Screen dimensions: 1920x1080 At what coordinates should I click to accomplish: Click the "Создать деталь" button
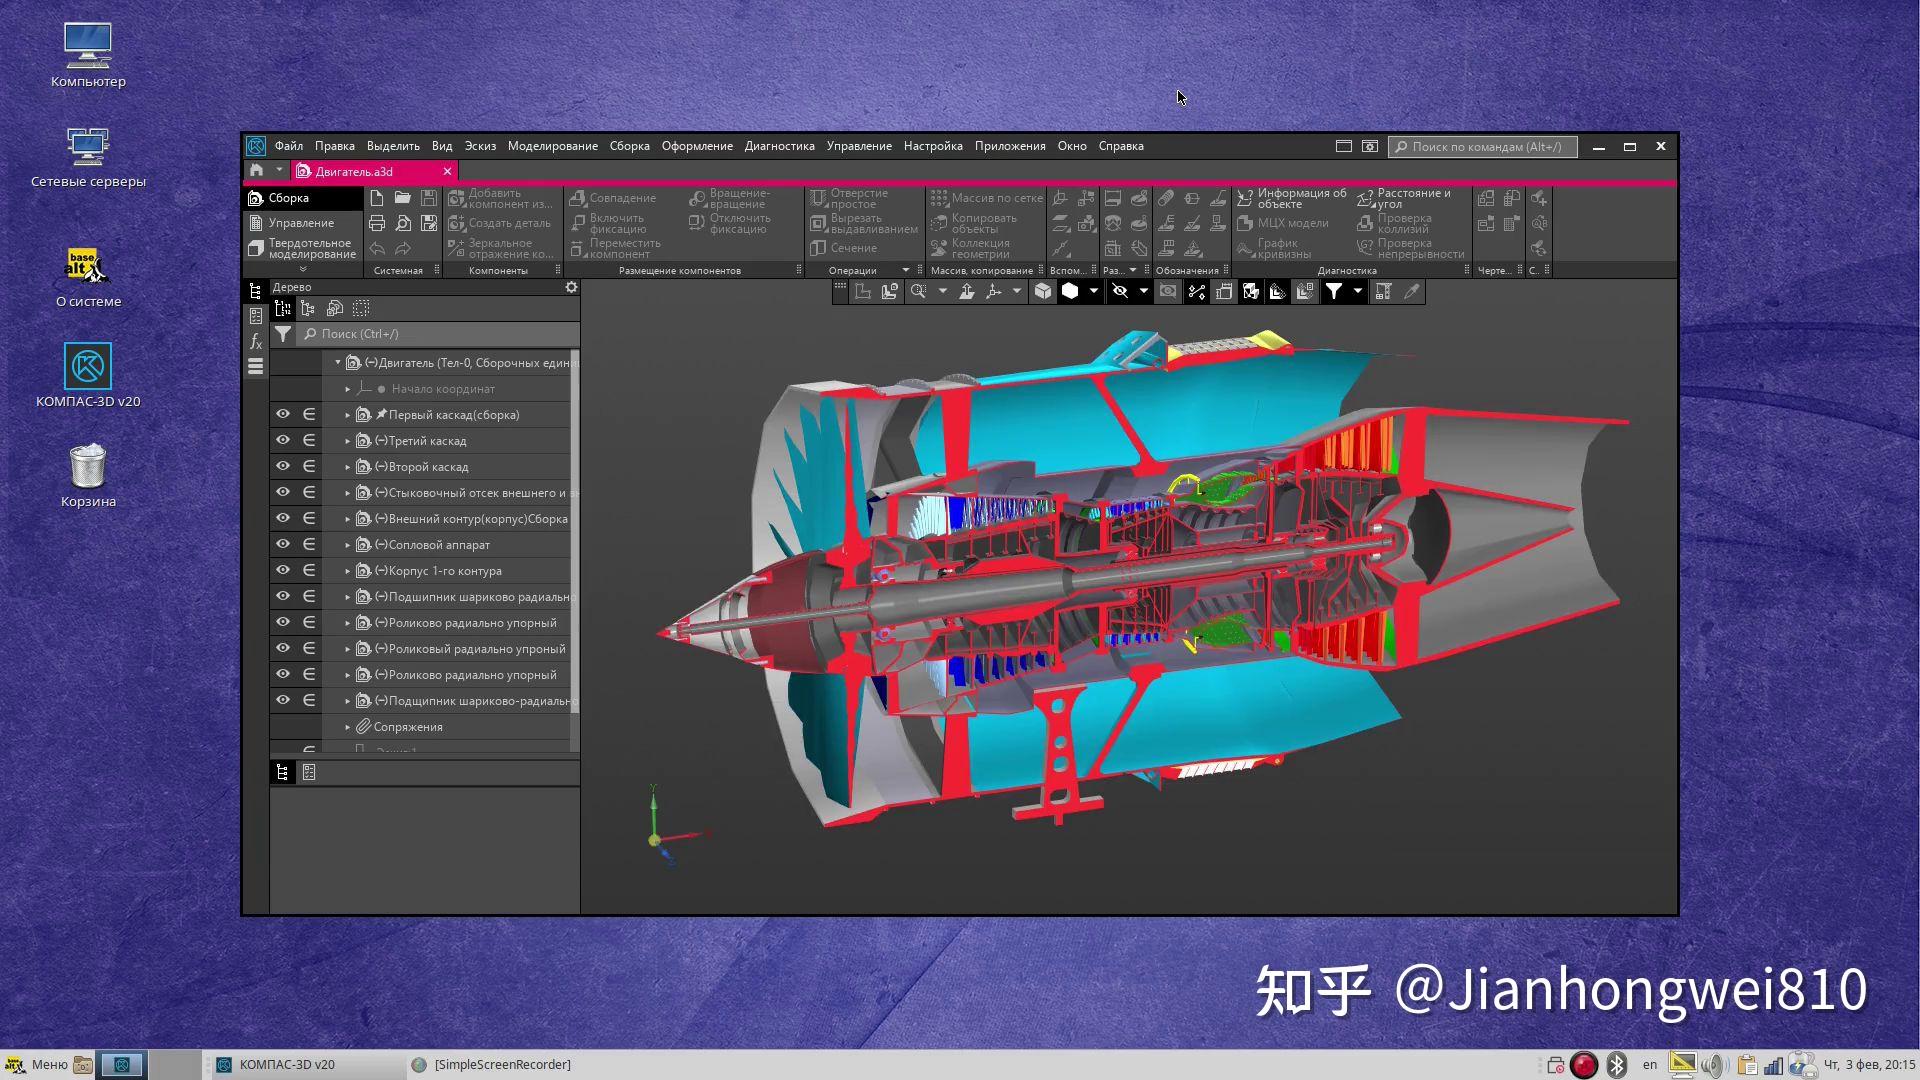(500, 223)
